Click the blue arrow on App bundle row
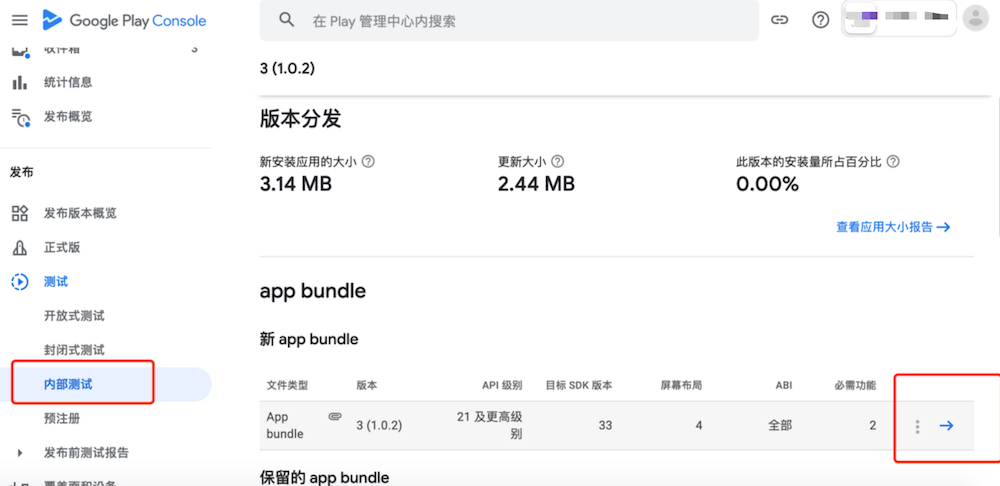 point(946,426)
